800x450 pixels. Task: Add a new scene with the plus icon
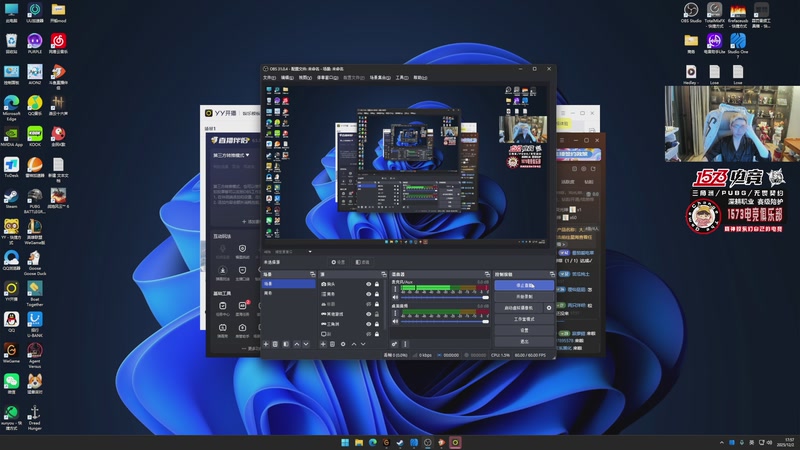tap(266, 344)
